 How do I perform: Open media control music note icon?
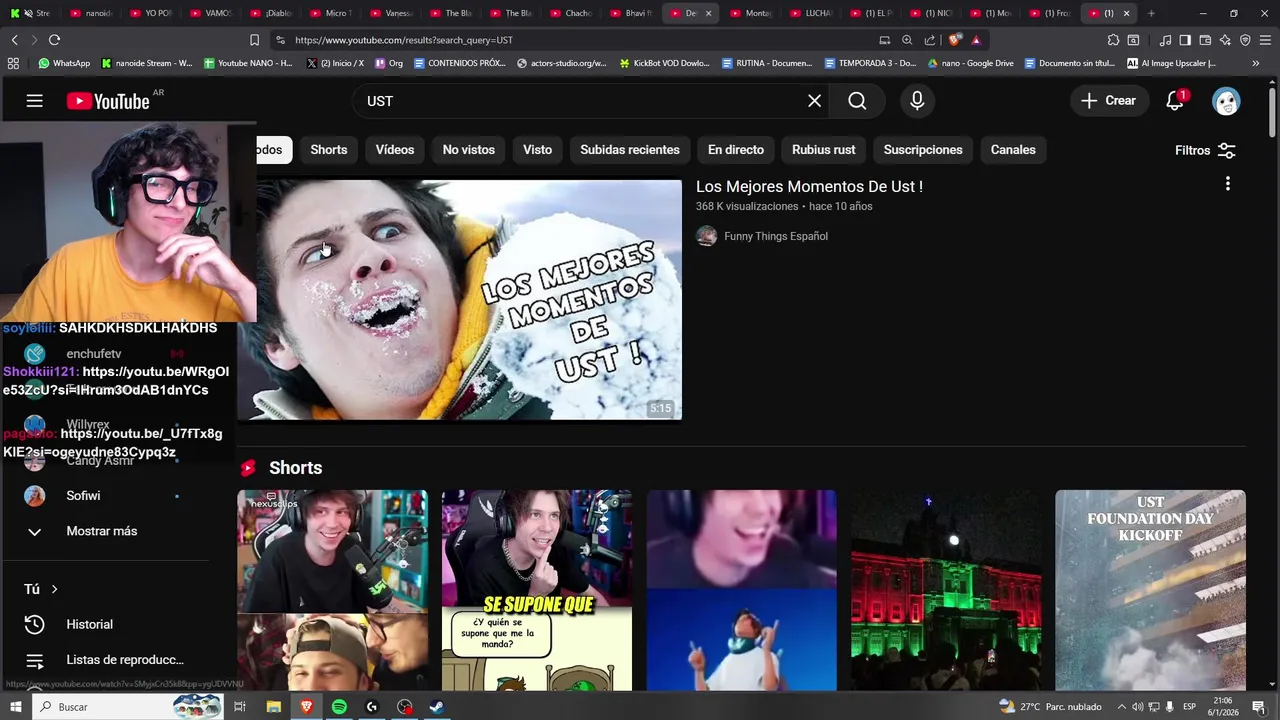(x=1165, y=40)
